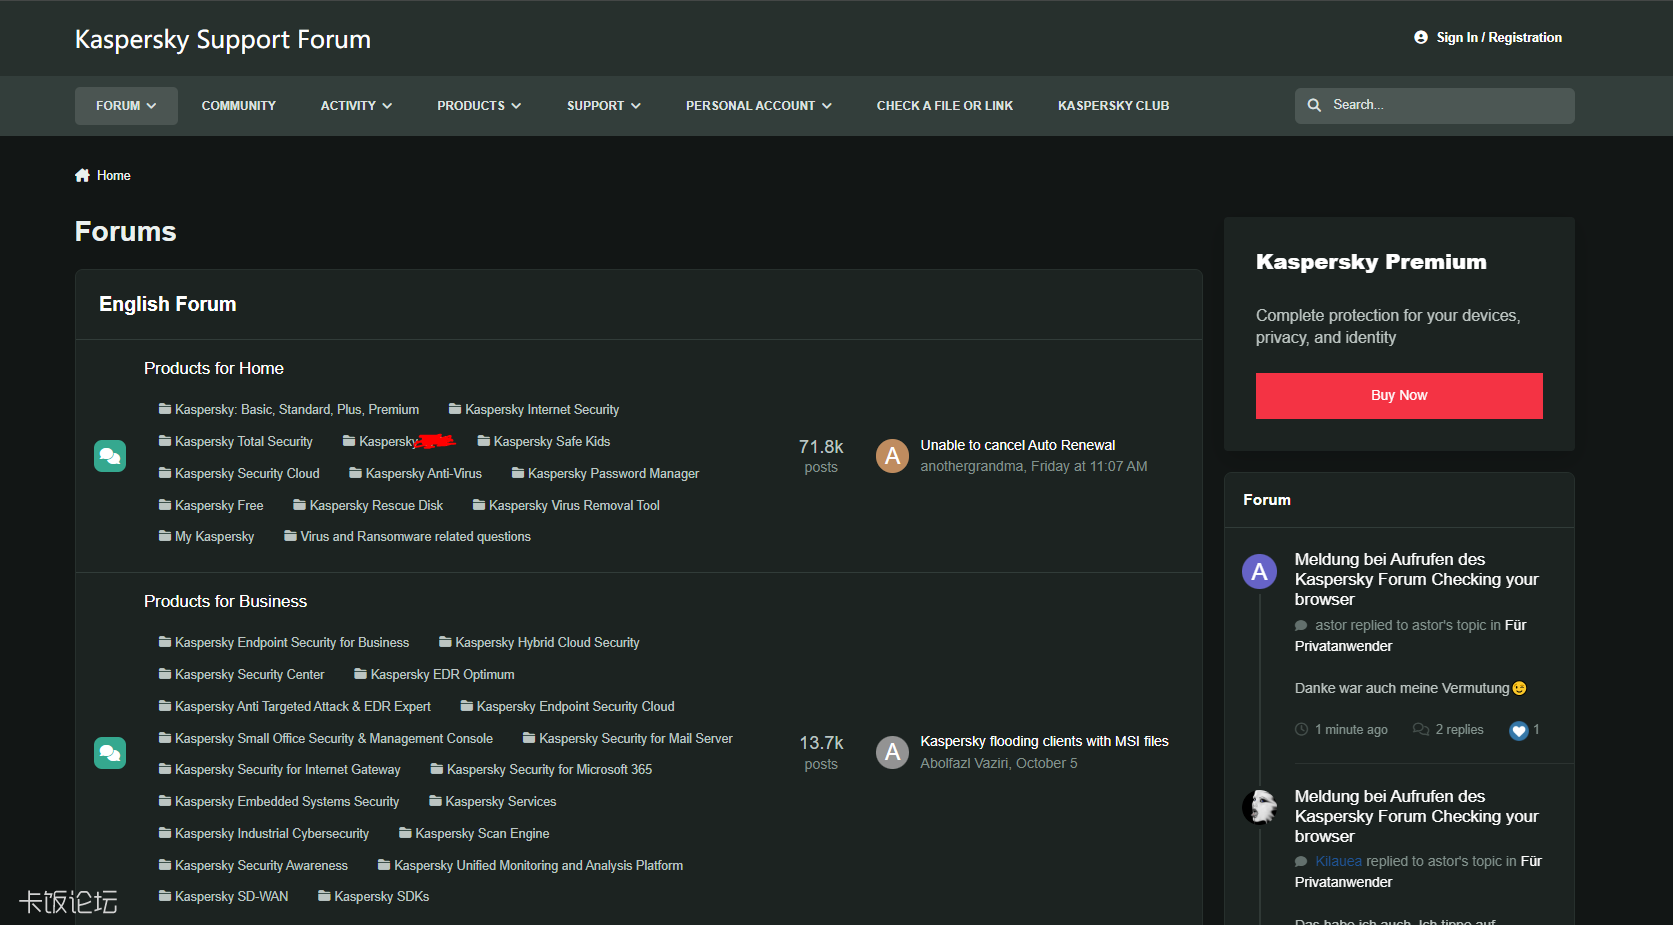Expand the FORUM dropdown menu
1673x925 pixels.
click(126, 106)
